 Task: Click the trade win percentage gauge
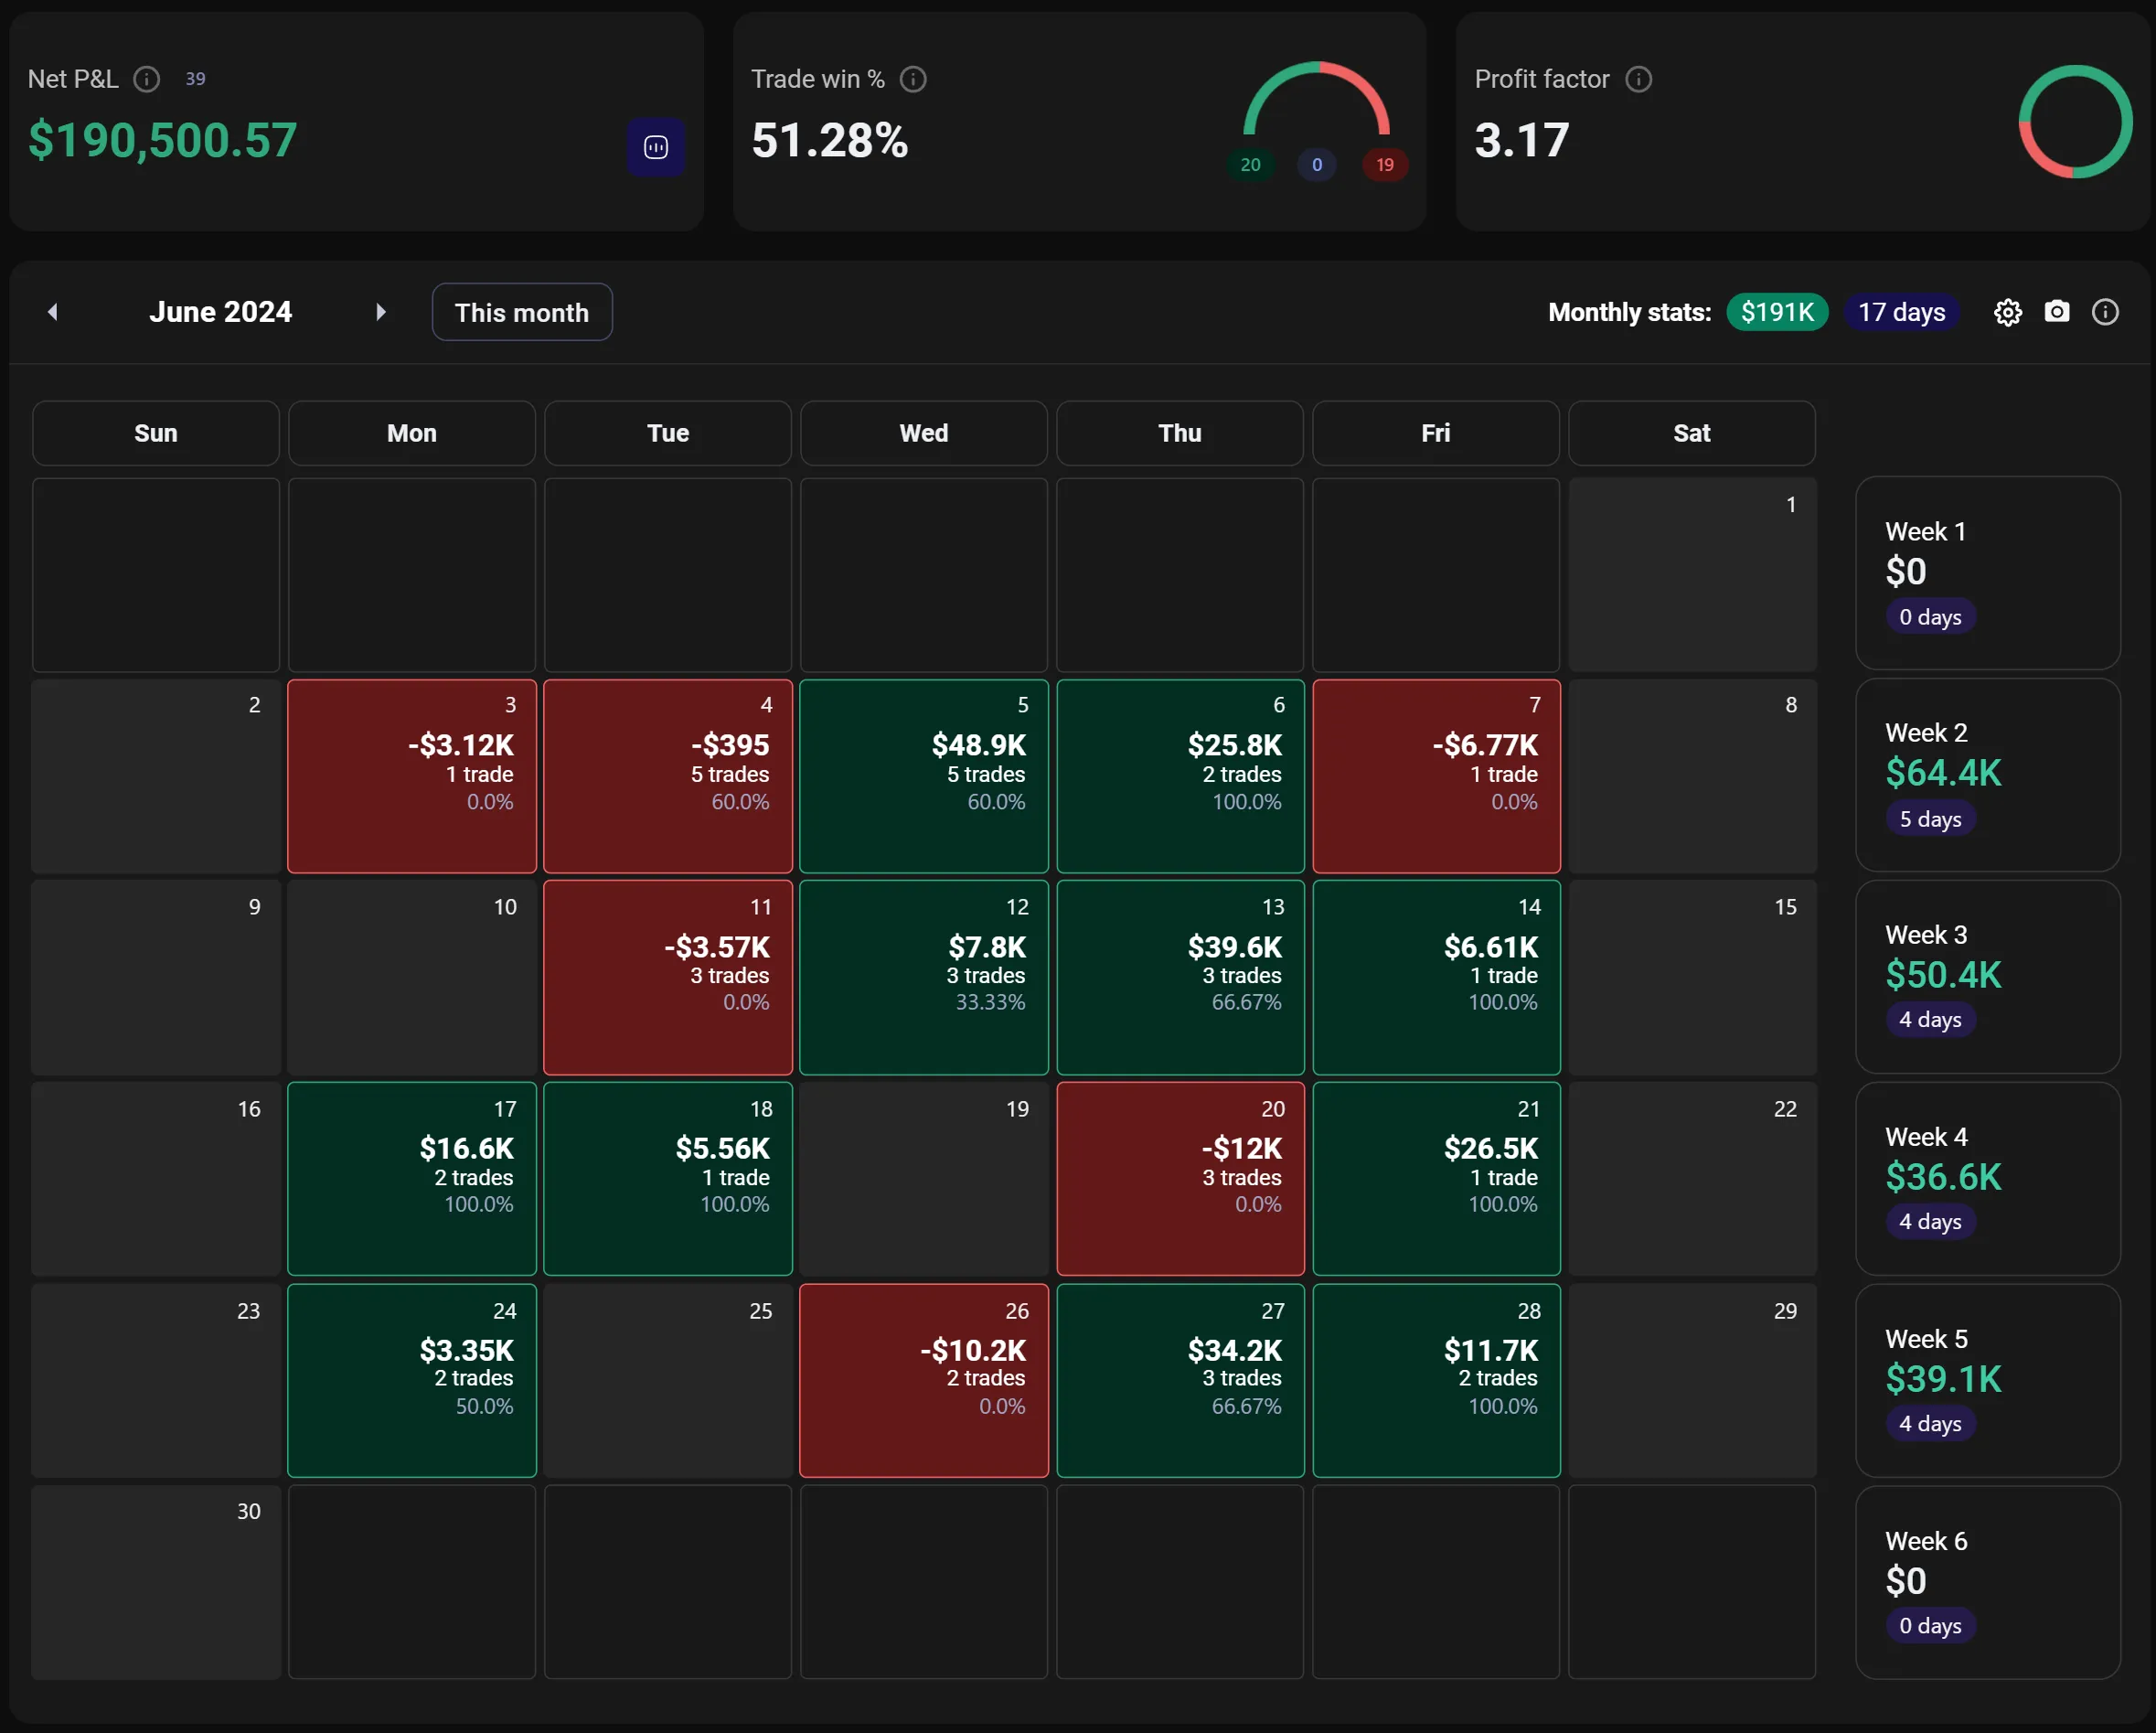1316,100
